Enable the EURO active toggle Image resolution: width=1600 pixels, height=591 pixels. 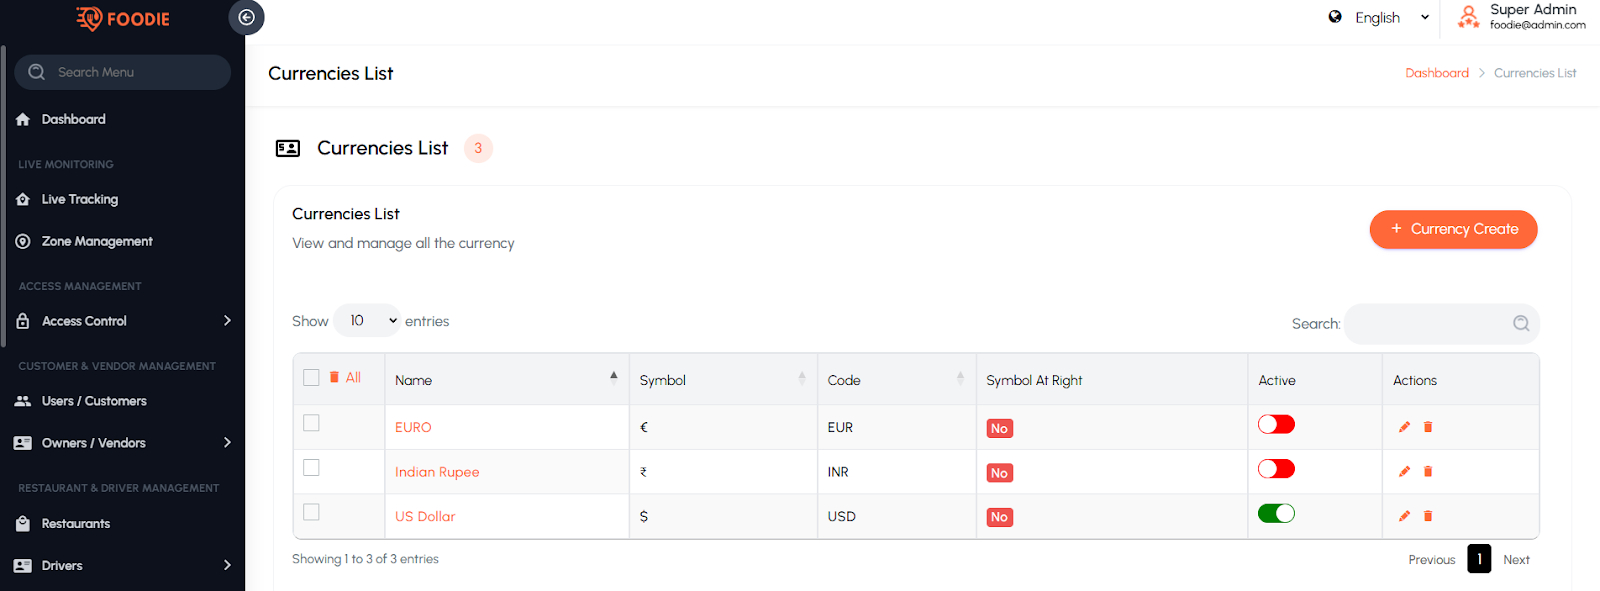tap(1276, 424)
